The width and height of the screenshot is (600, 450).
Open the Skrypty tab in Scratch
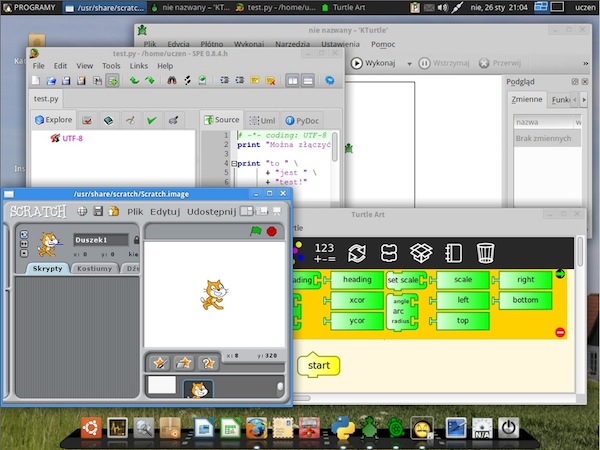tap(47, 269)
